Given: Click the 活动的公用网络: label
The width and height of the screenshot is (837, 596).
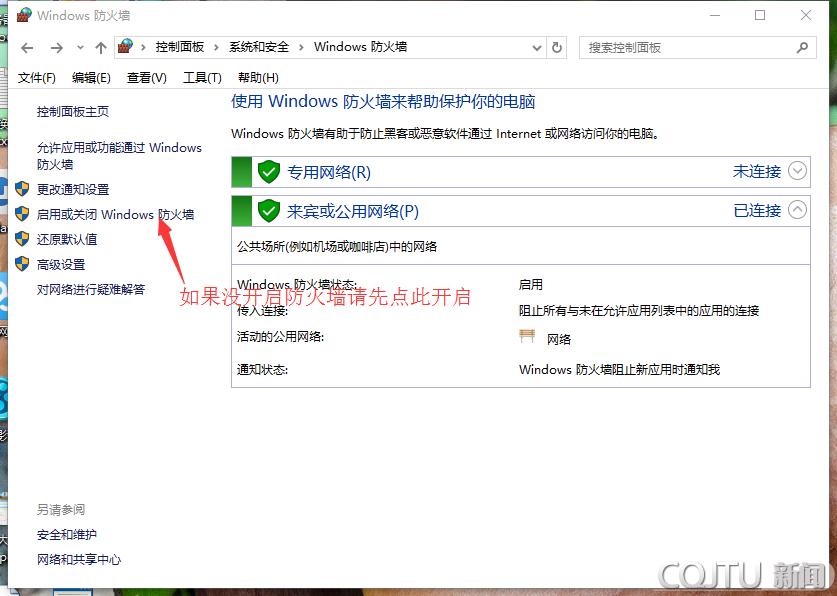Looking at the screenshot, I should pos(280,337).
